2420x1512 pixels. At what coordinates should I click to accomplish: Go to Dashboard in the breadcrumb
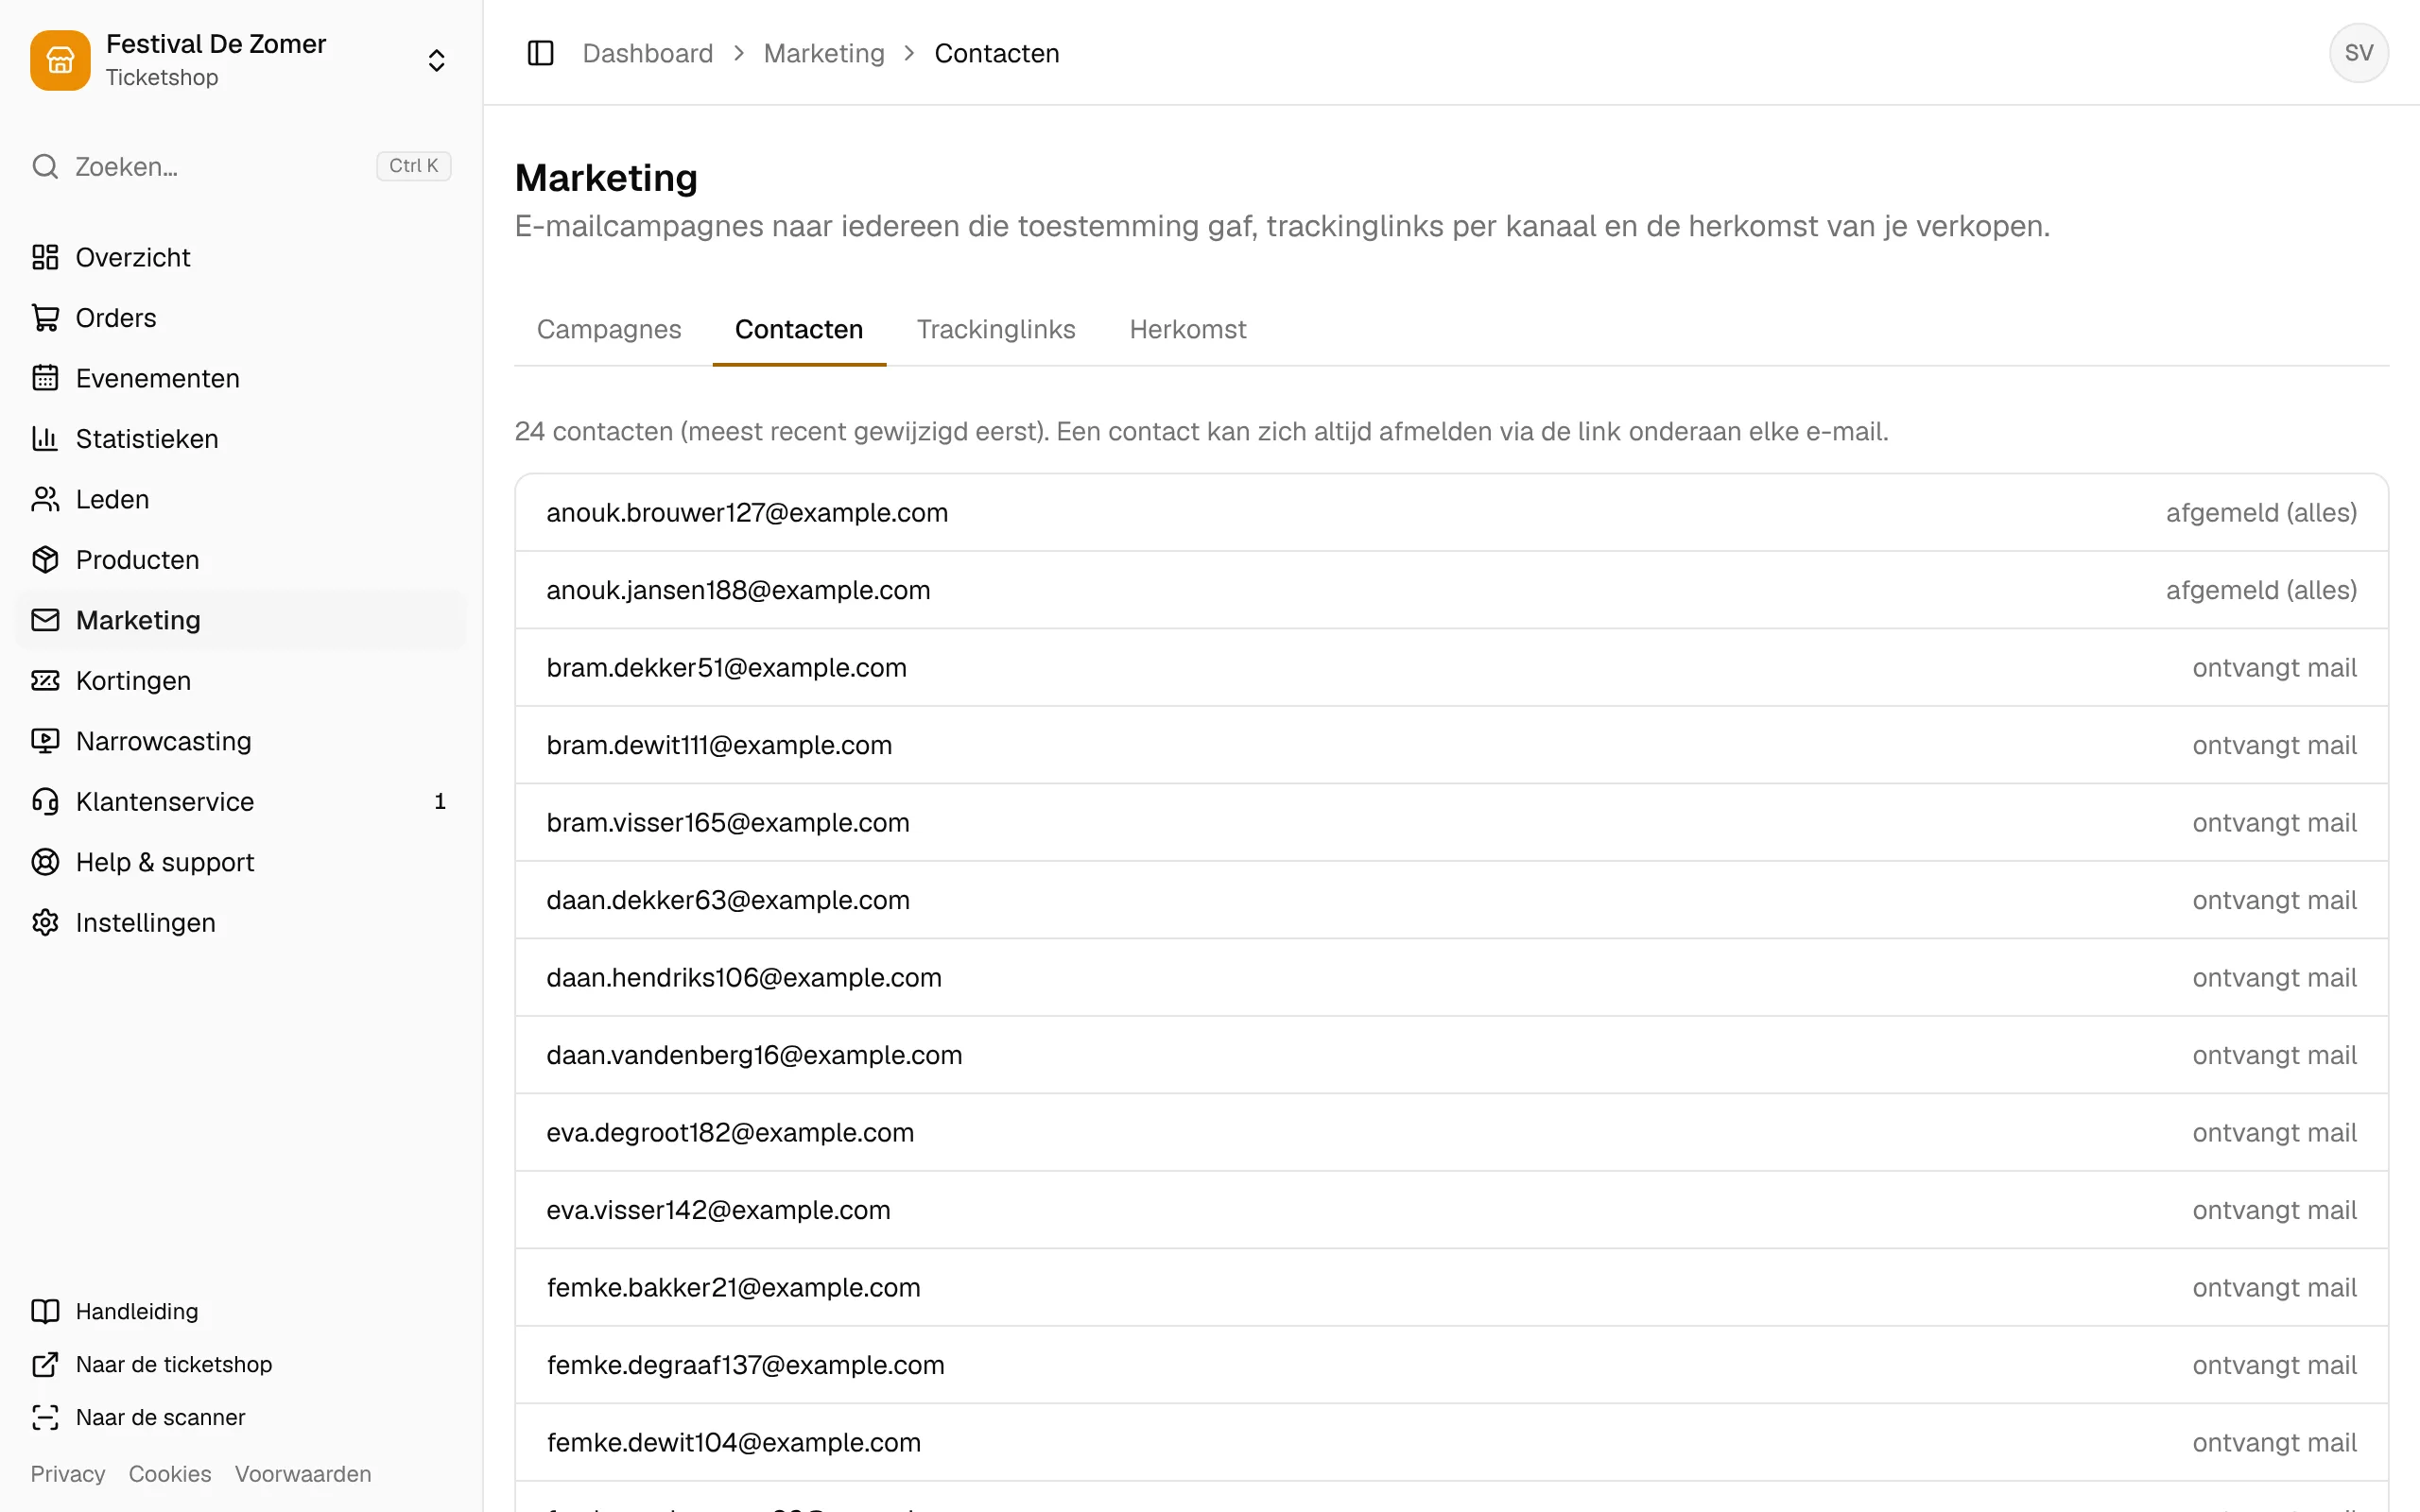tap(648, 53)
